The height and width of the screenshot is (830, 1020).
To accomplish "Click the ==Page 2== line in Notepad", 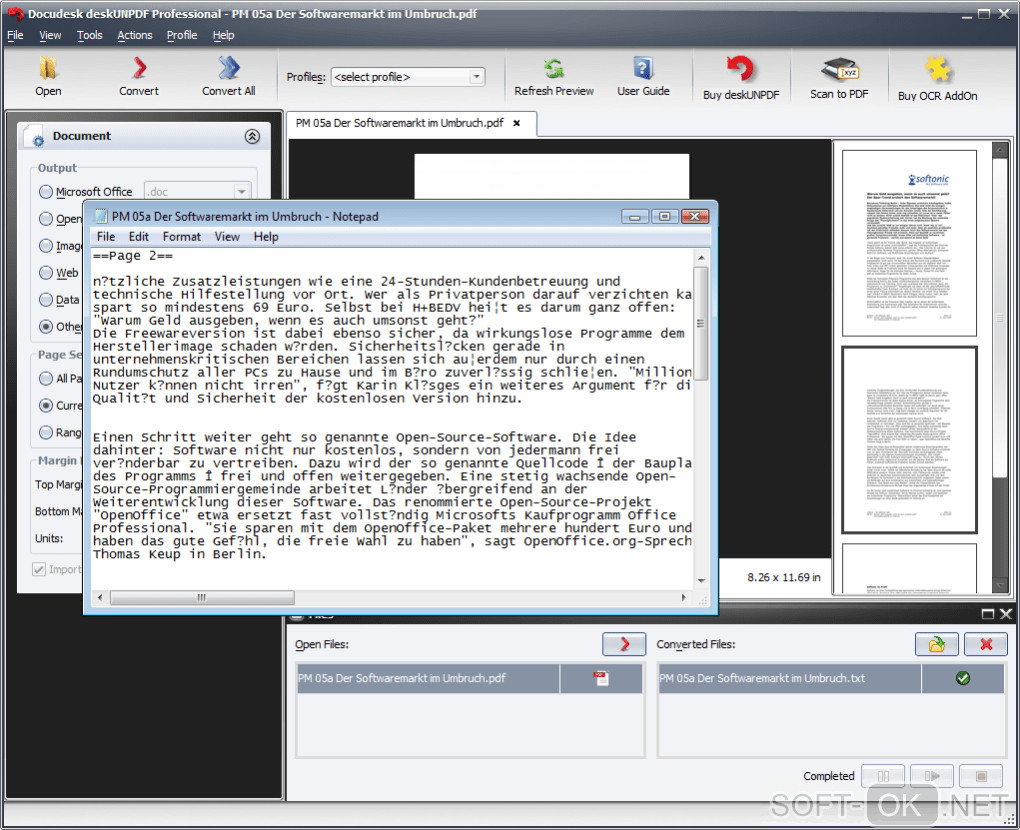I will pos(133,256).
